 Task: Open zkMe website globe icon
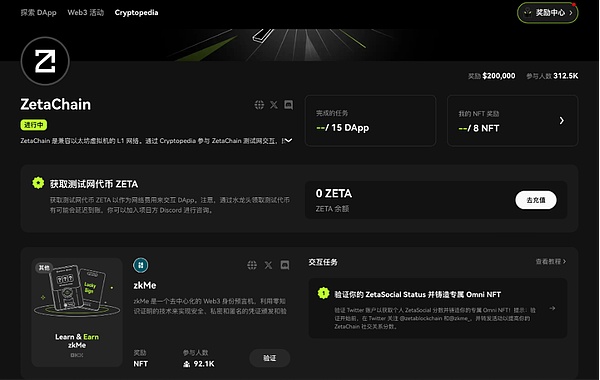[252, 265]
